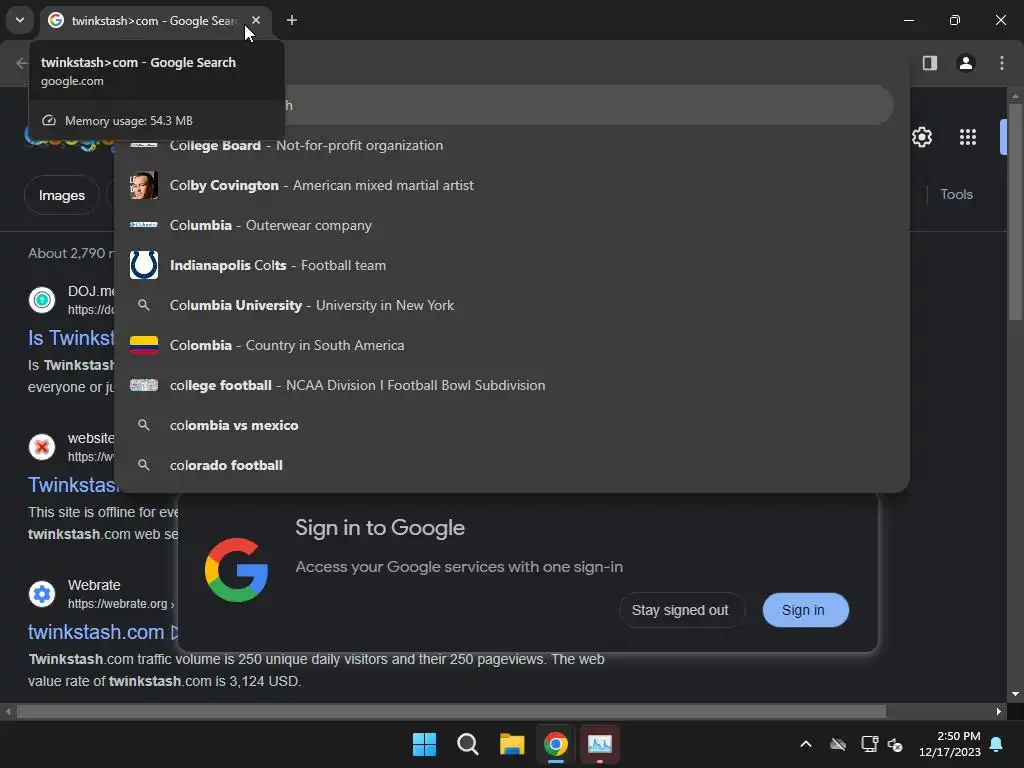Click the Colombia flag icon

coord(144,345)
